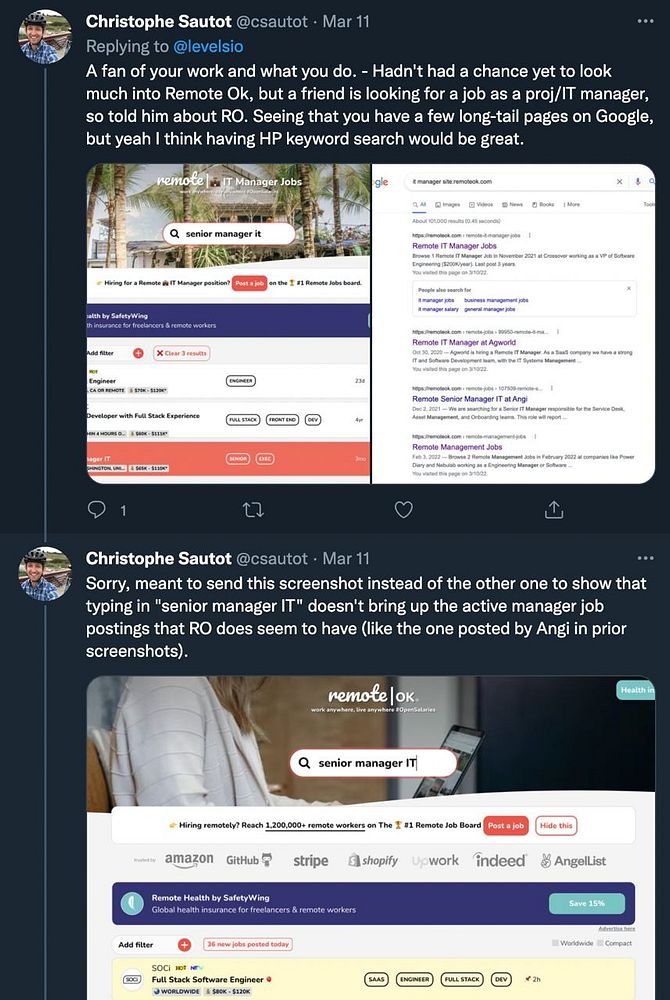Click the Hide this button
670x1000 pixels.
pos(556,825)
